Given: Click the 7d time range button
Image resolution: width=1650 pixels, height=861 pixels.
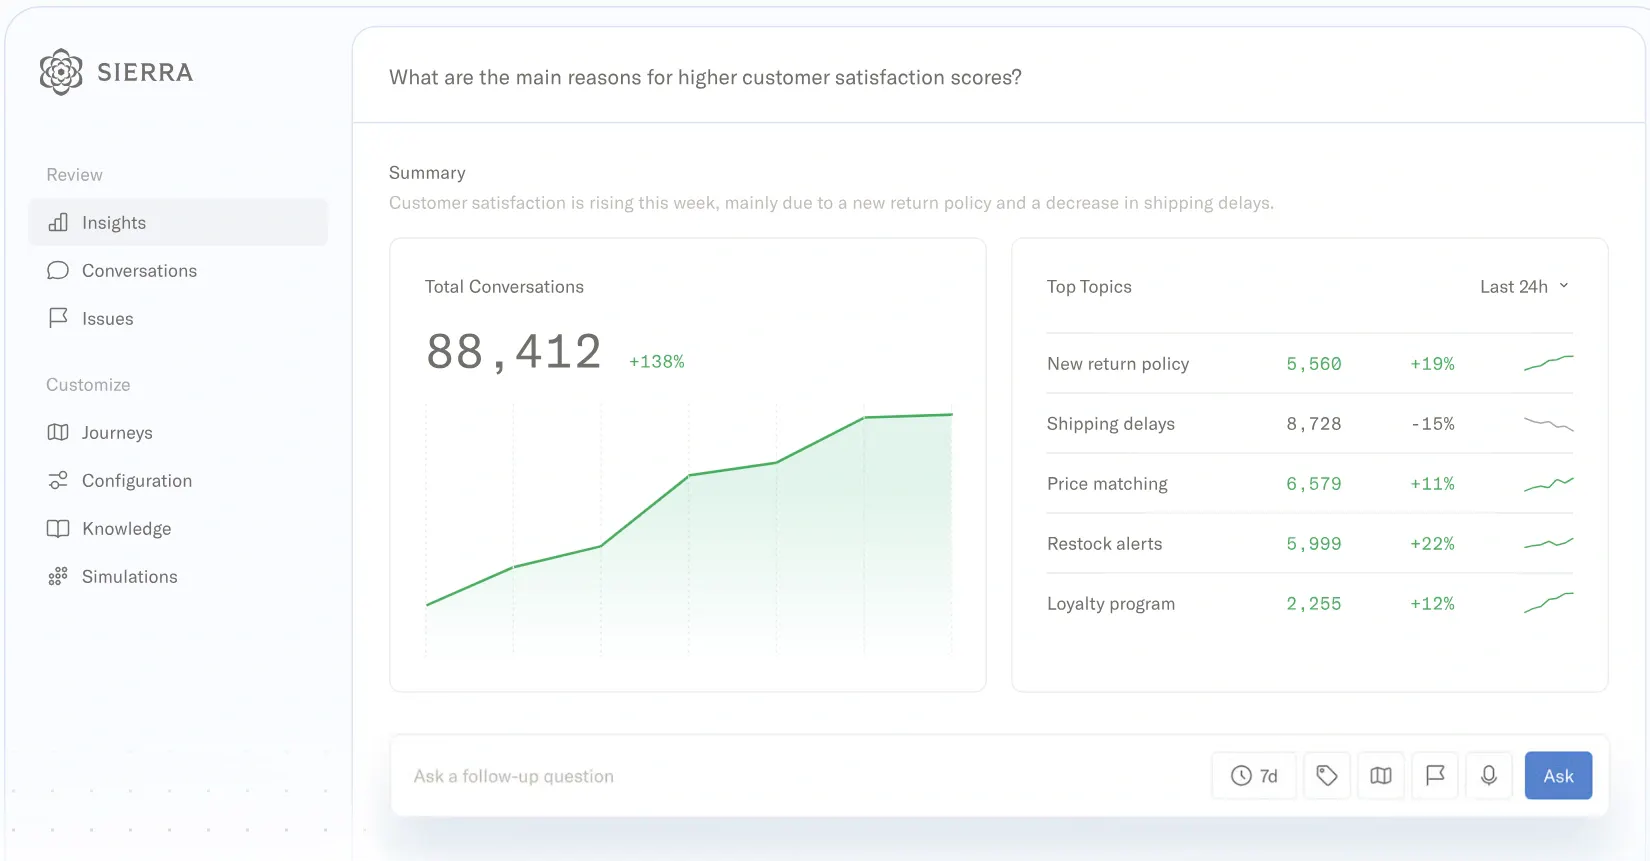Looking at the screenshot, I should tap(1254, 776).
